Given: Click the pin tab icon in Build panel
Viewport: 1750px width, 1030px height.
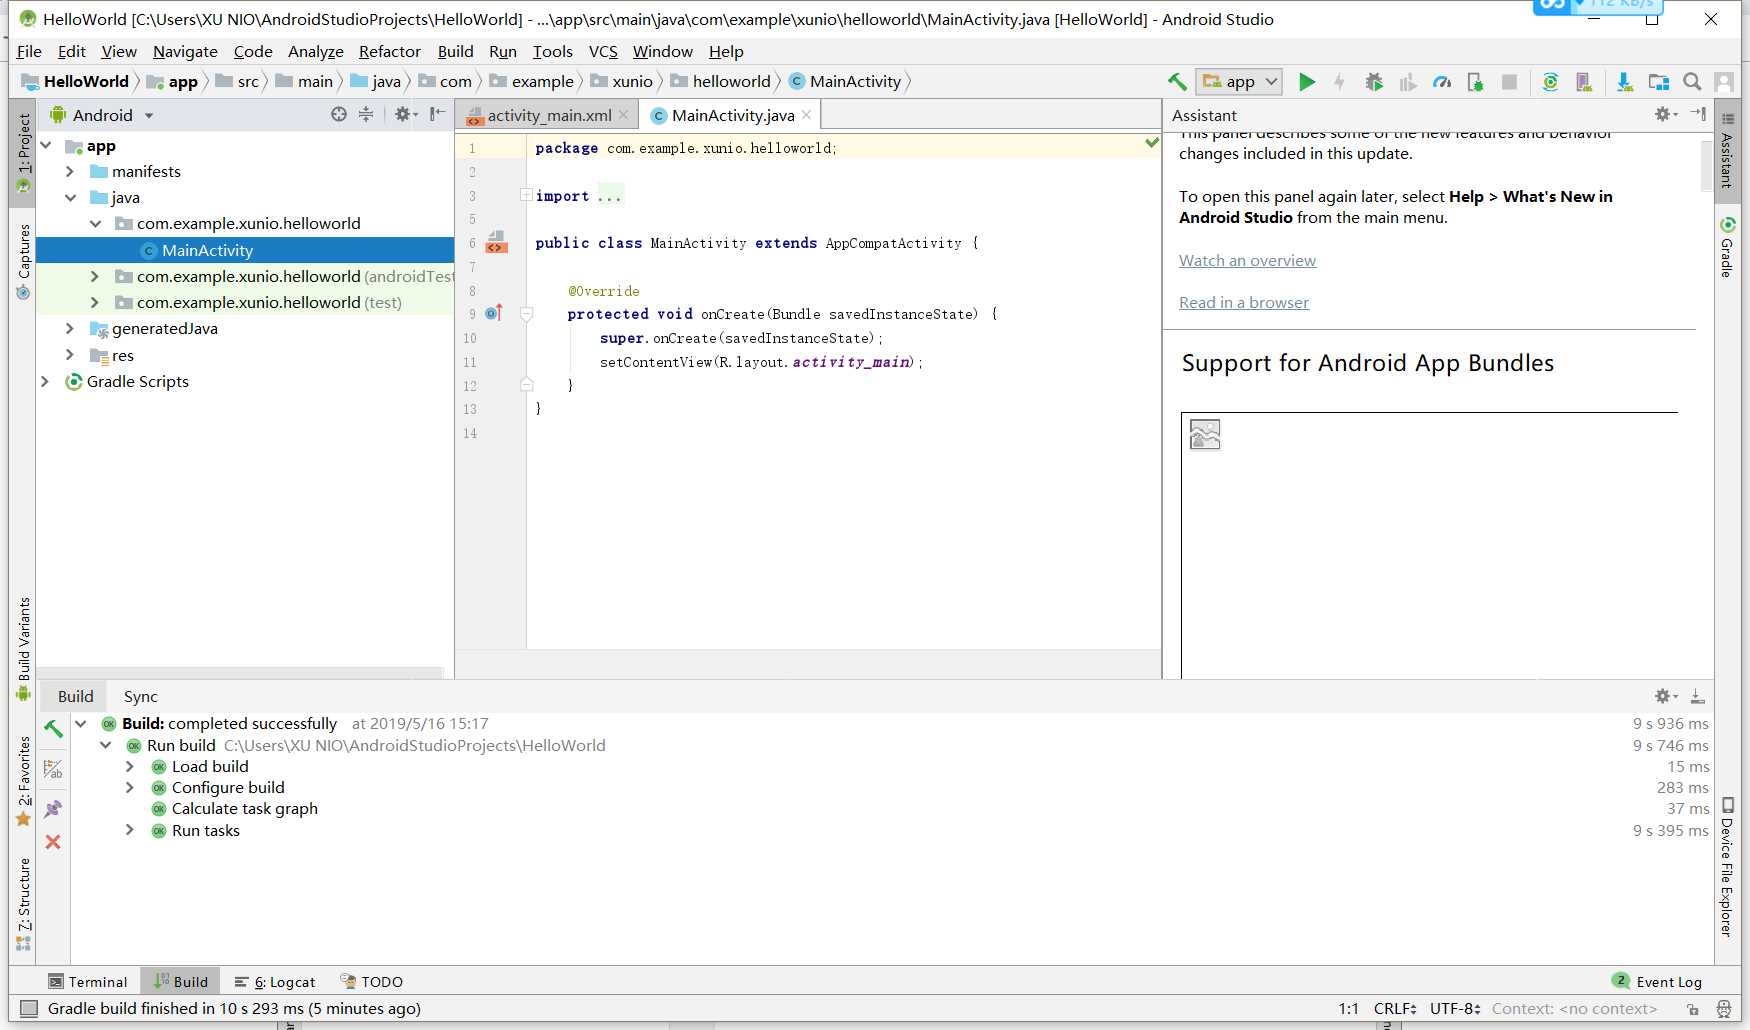Looking at the screenshot, I should click(x=53, y=809).
